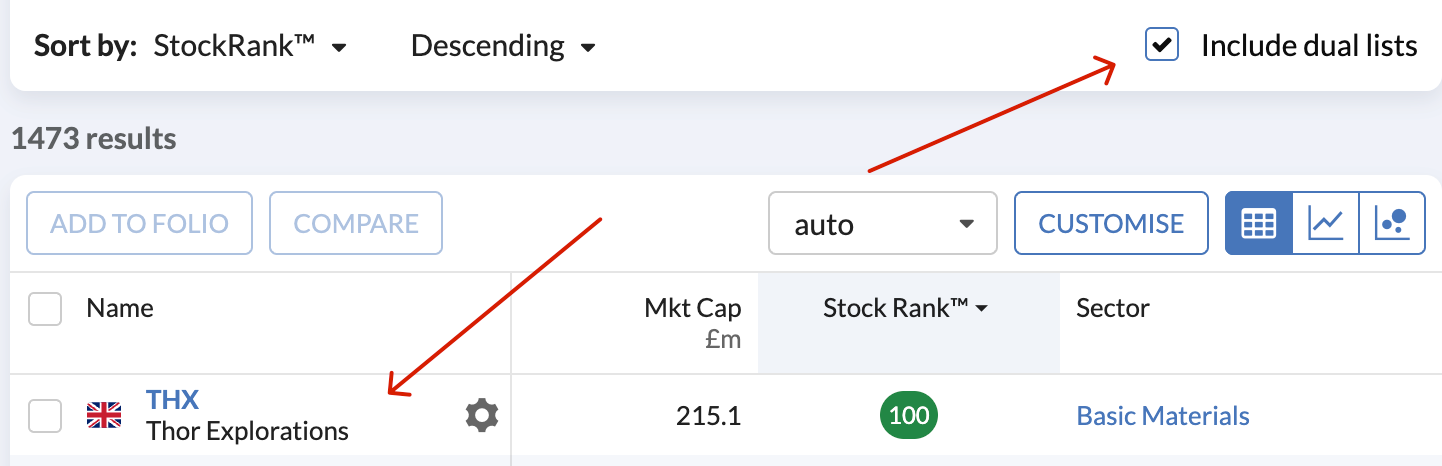Open the THX ticker link

pos(172,400)
